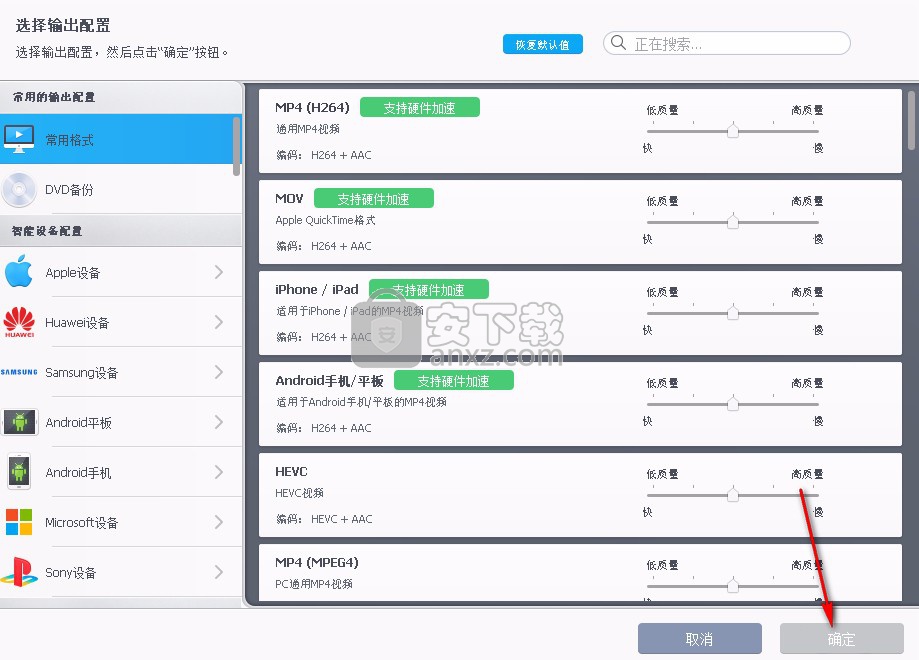The width and height of the screenshot is (919, 660).
Task: Select the HEVC format title
Action: pyautogui.click(x=291, y=471)
